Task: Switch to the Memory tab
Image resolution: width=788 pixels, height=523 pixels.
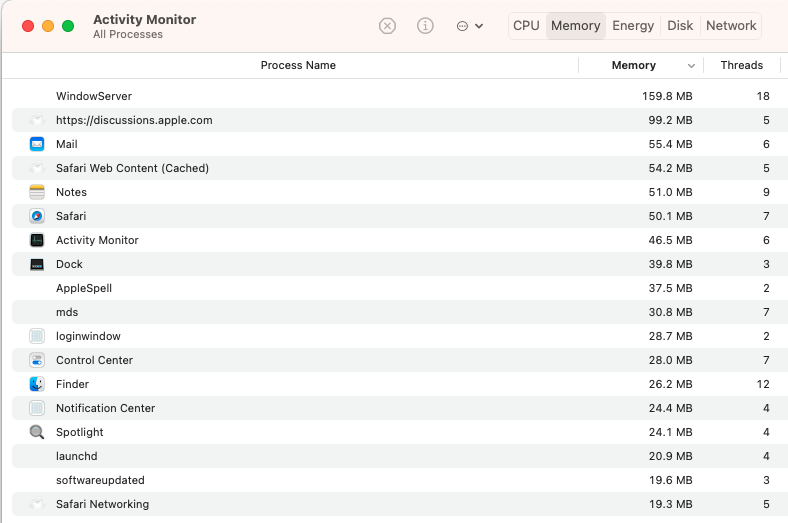Action: [575, 26]
